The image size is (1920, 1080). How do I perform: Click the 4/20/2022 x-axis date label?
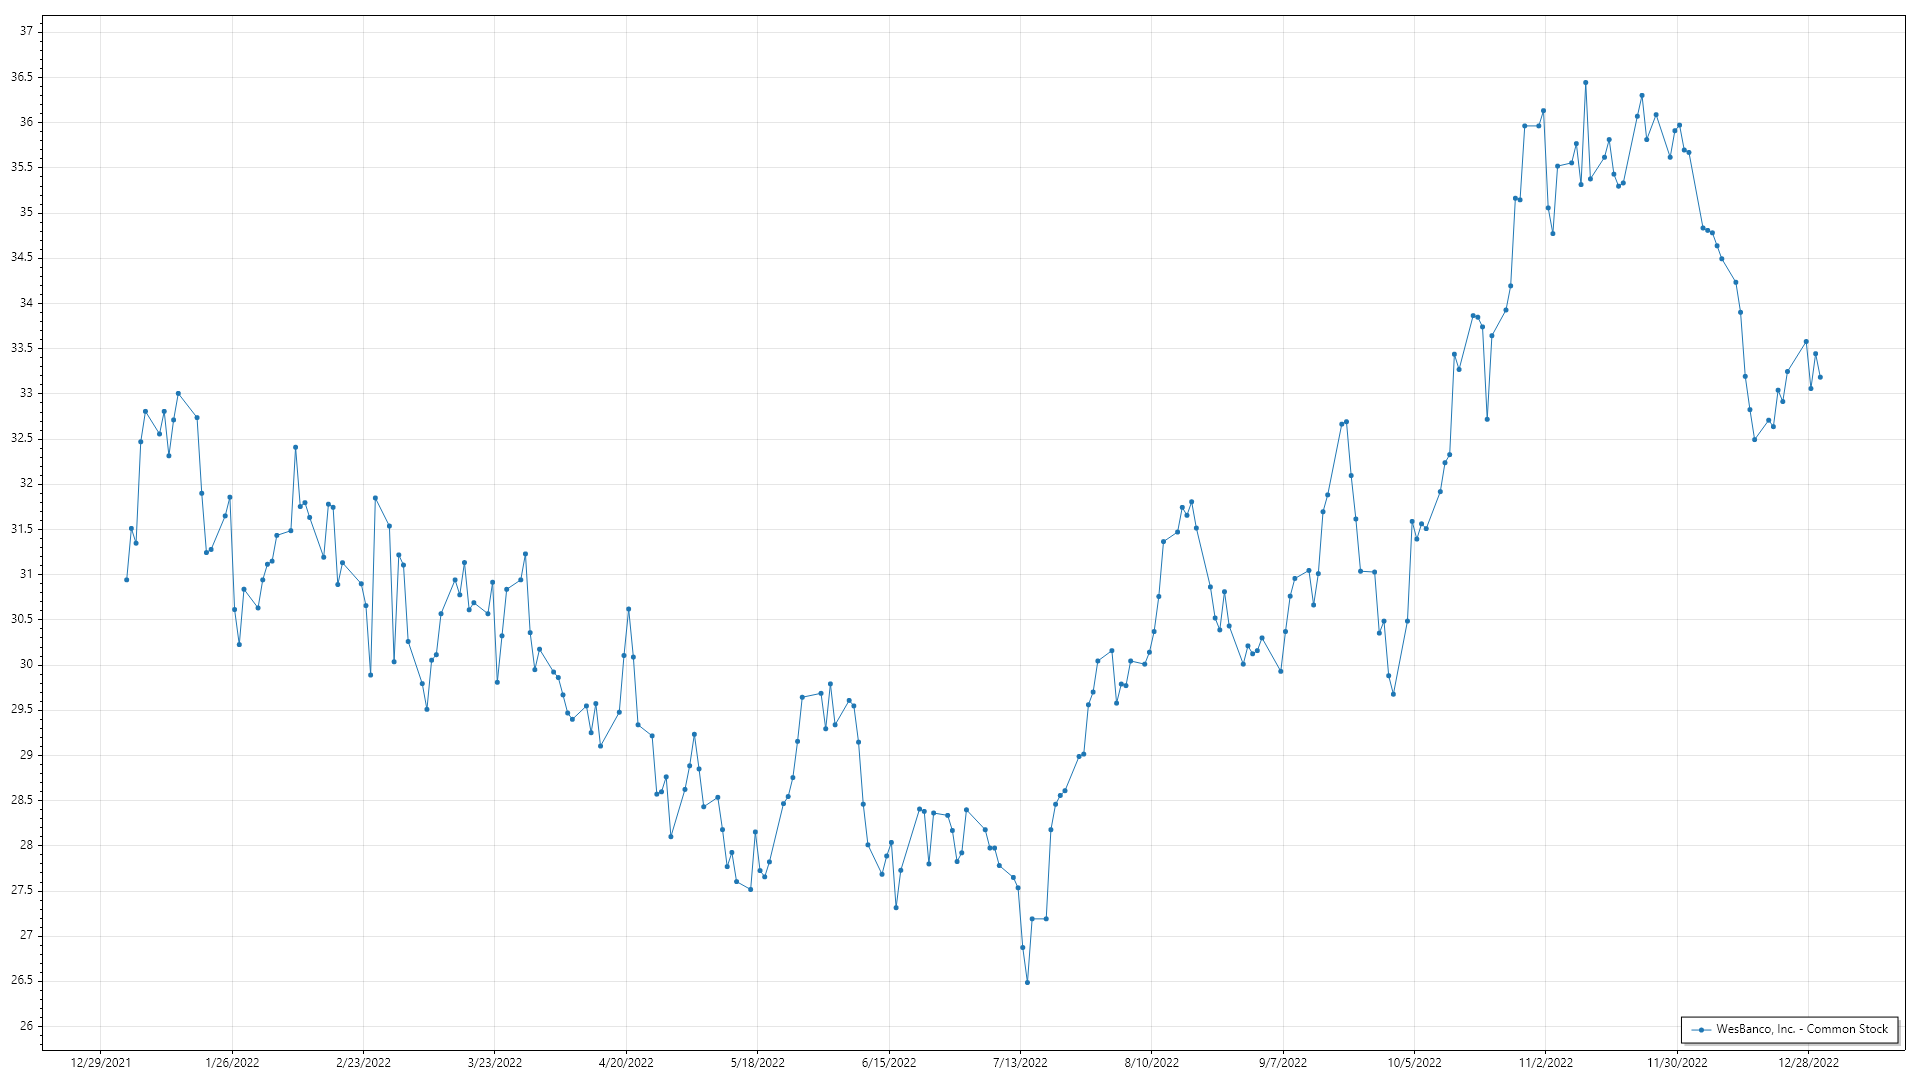pyautogui.click(x=626, y=1063)
